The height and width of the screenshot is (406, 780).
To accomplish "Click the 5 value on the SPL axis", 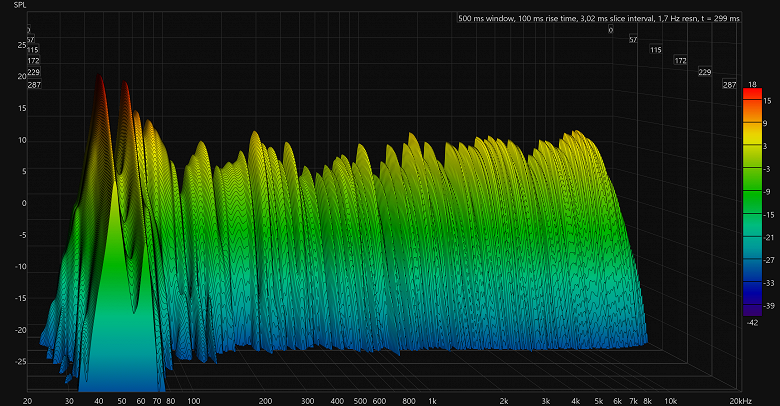I will [24, 171].
